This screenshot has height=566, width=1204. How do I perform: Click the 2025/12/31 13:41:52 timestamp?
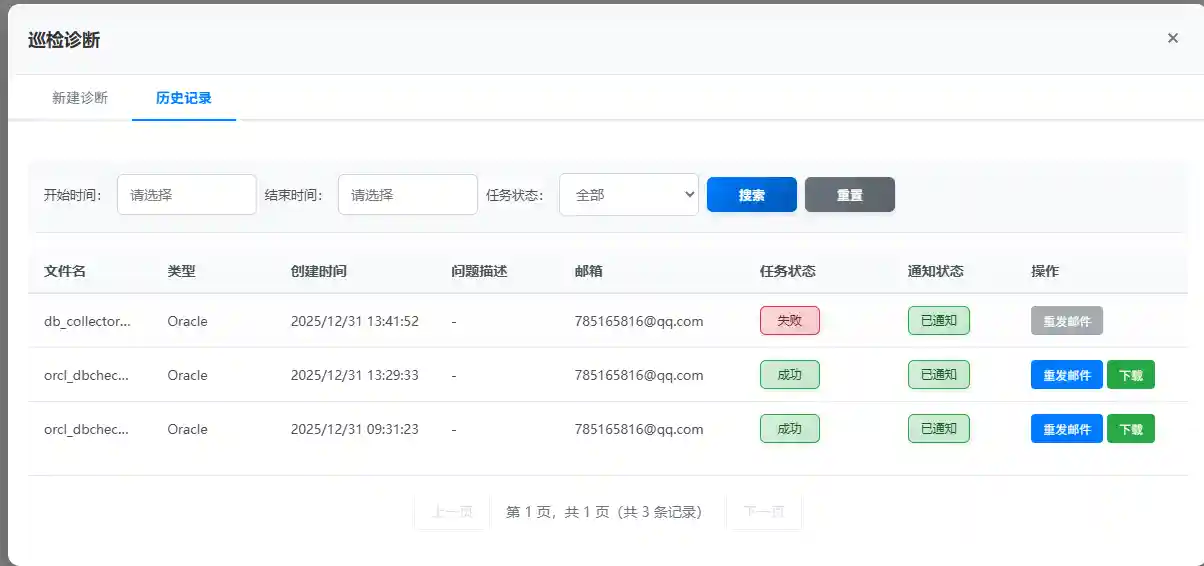pos(355,321)
